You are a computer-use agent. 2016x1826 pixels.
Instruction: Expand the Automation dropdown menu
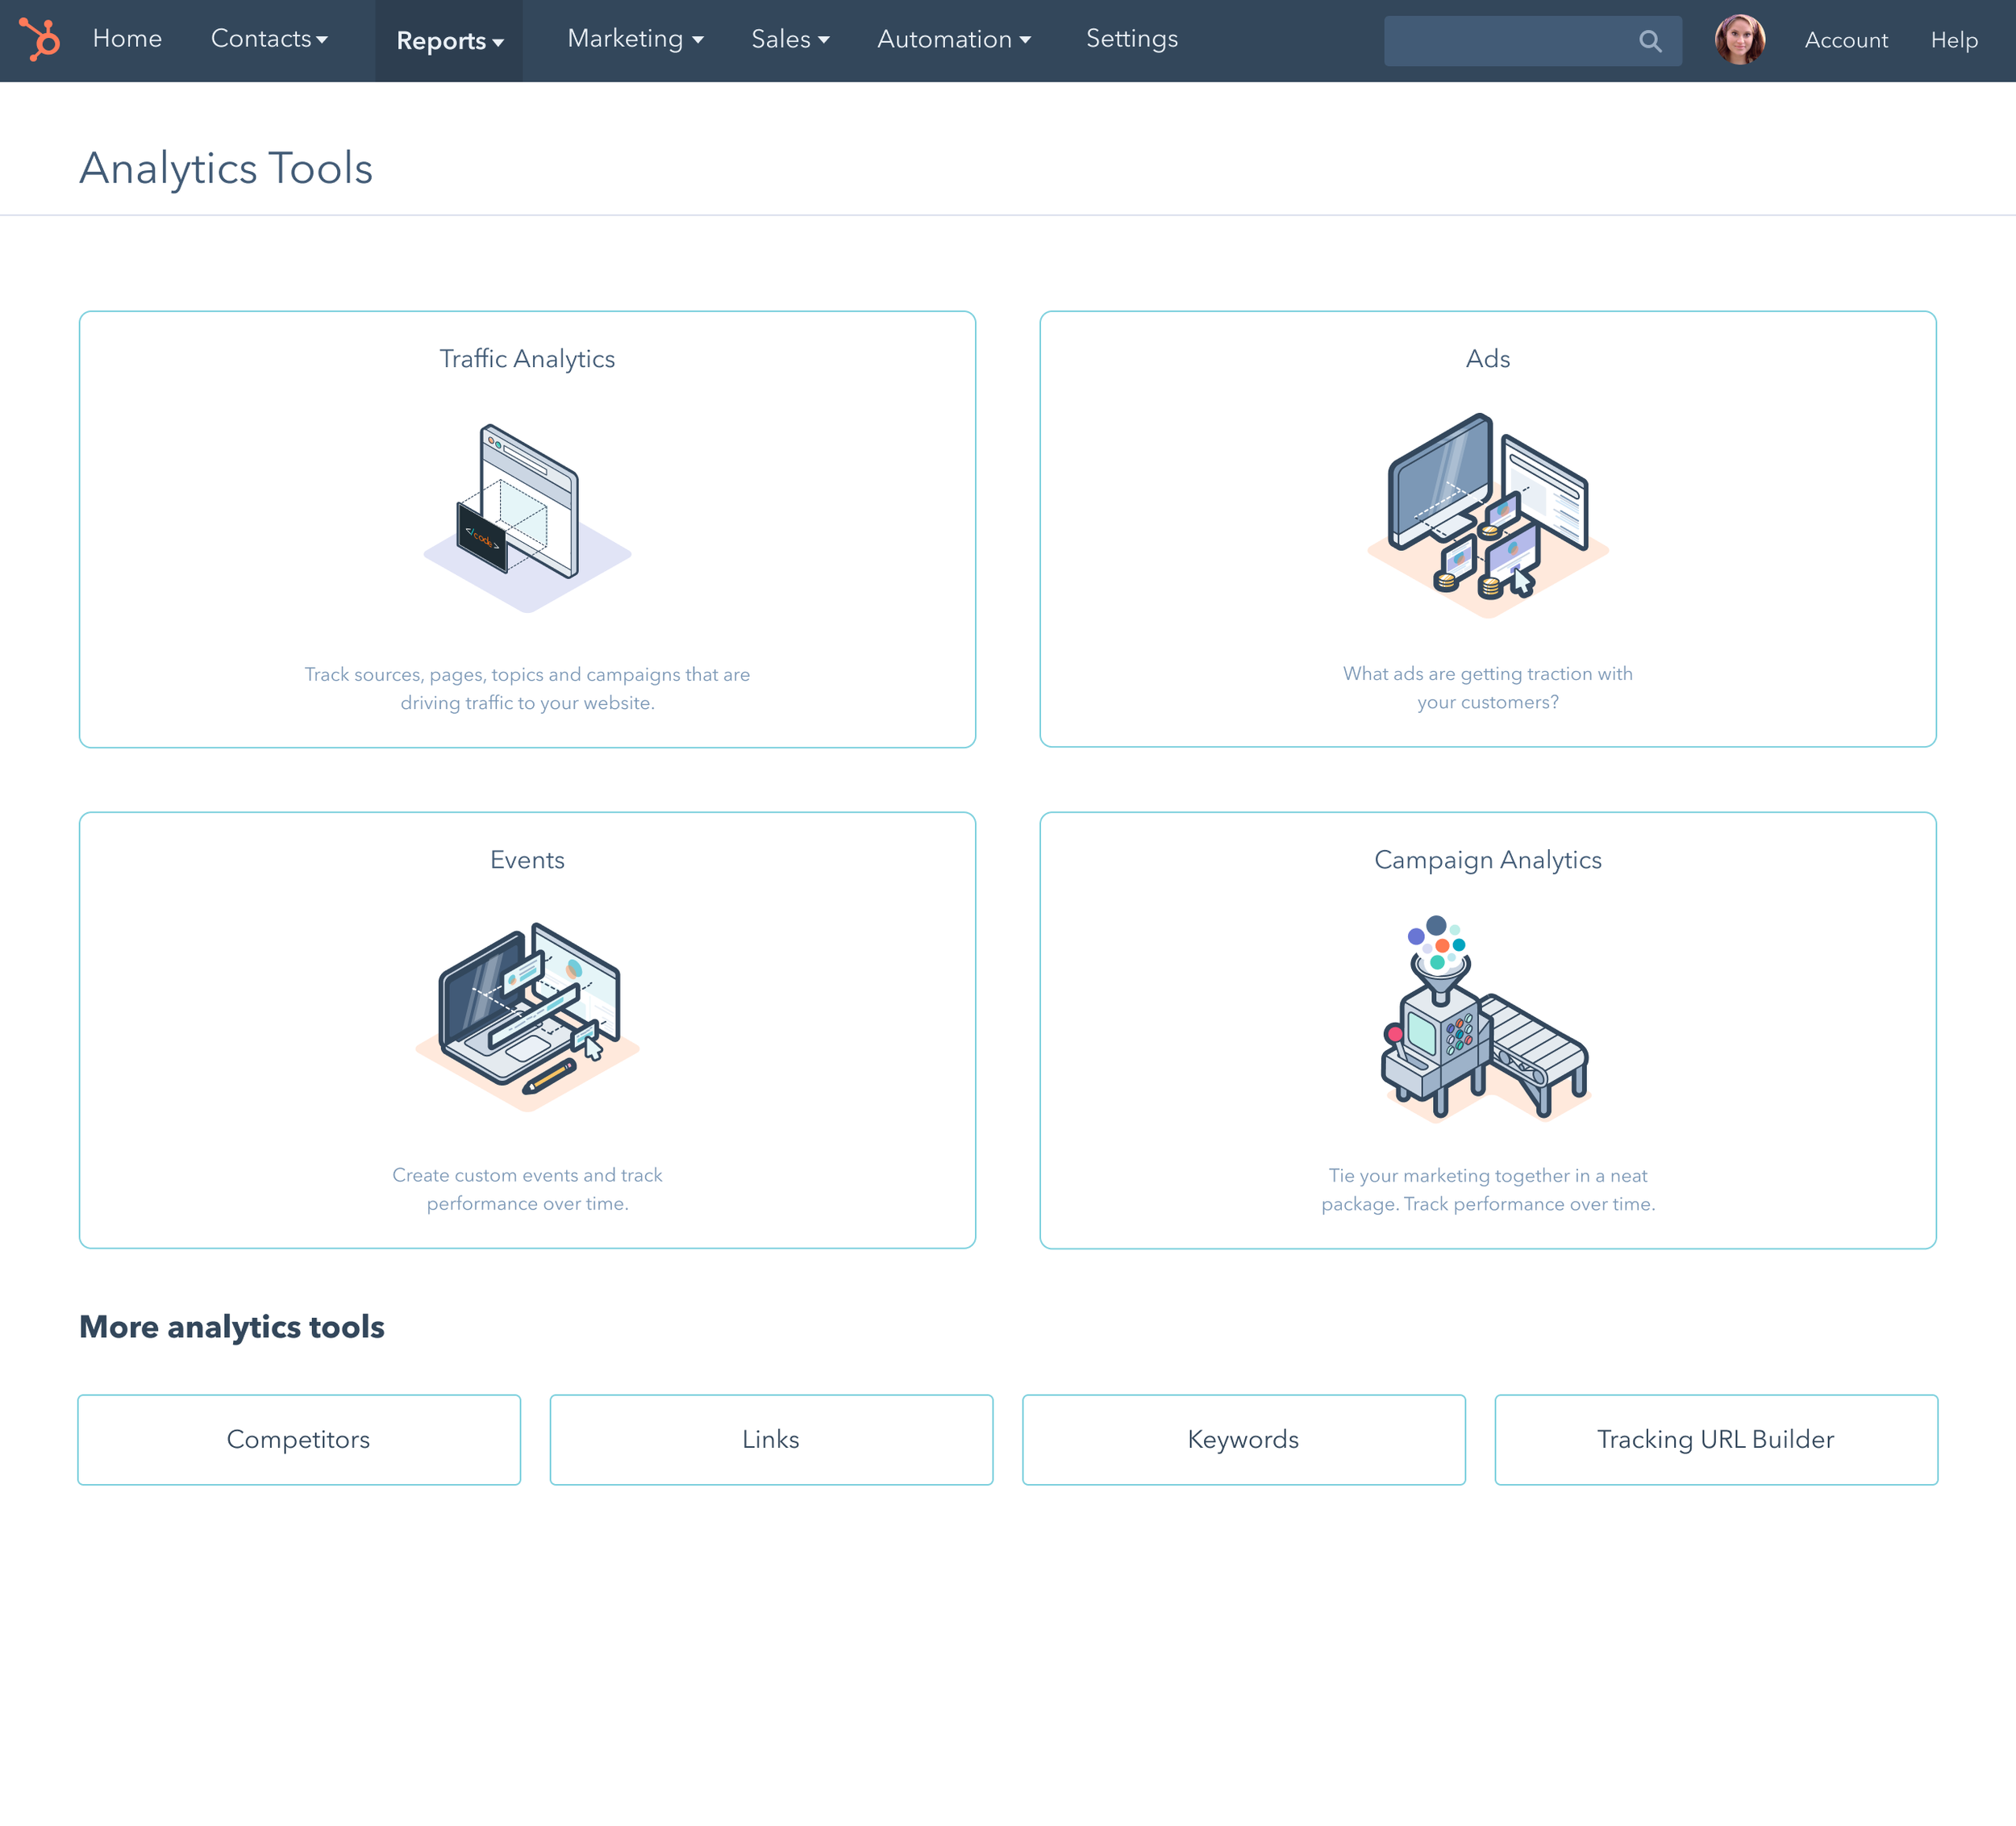(x=953, y=39)
